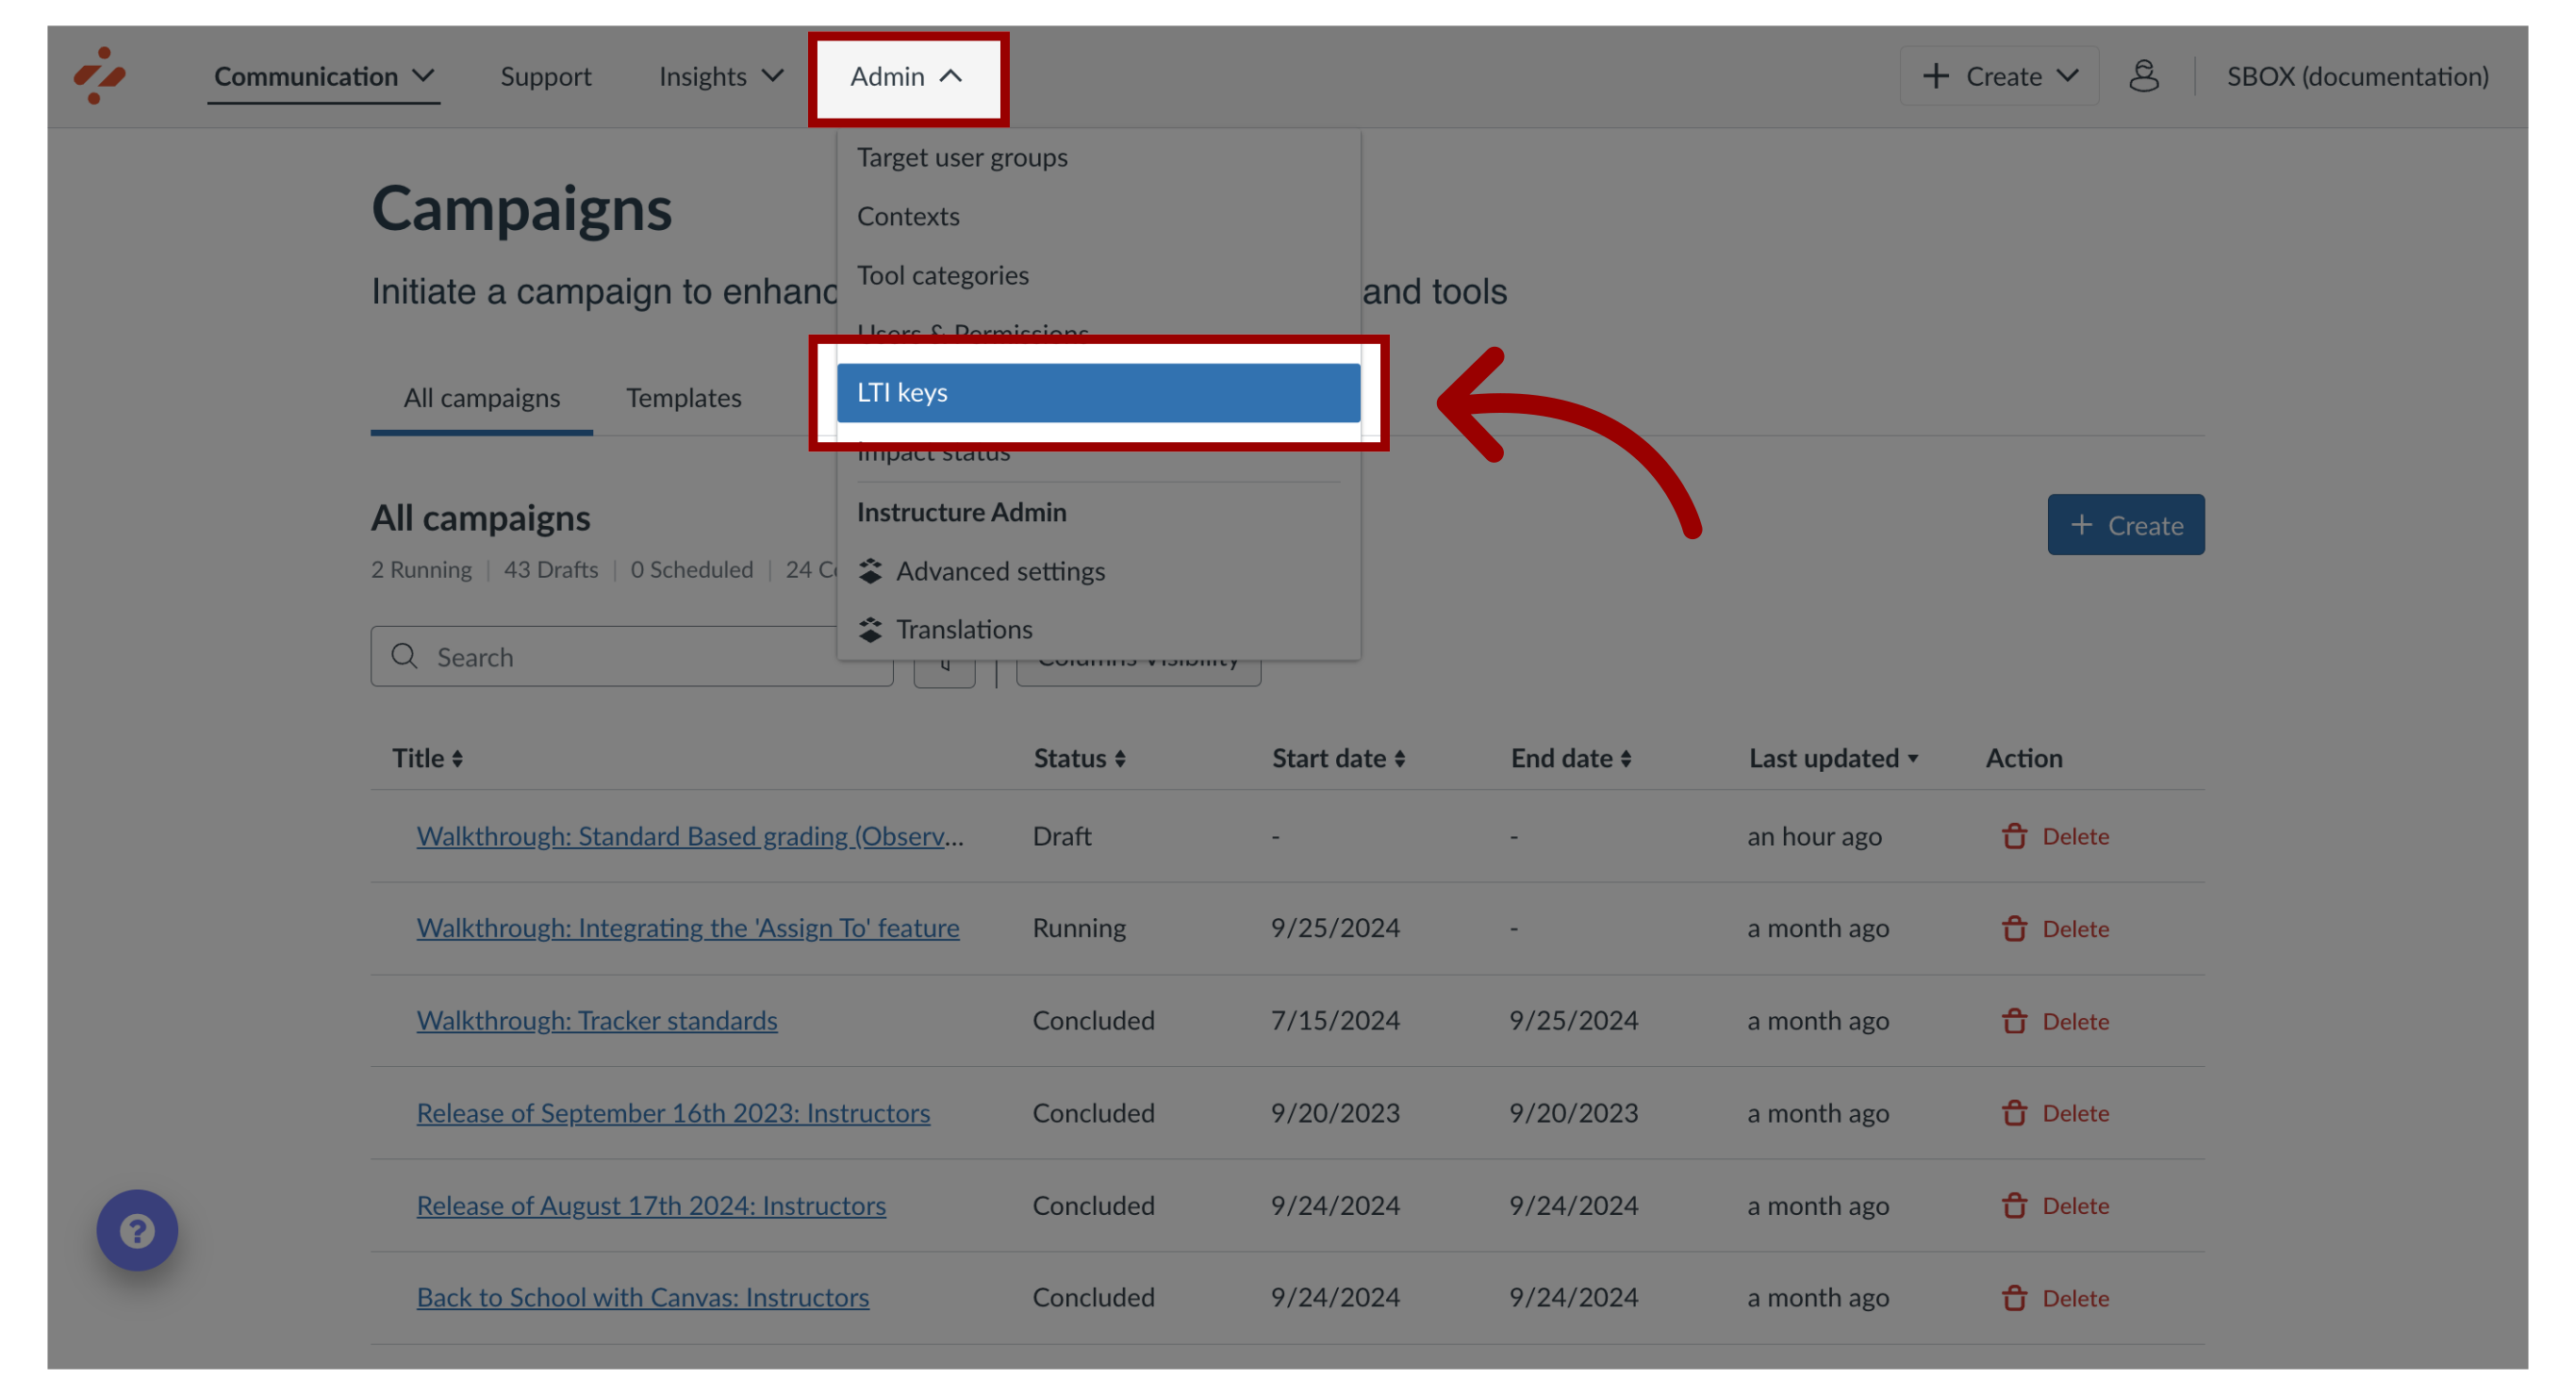This screenshot has height=1395, width=2576.
Task: Click the search magnifier icon
Action: (x=404, y=656)
